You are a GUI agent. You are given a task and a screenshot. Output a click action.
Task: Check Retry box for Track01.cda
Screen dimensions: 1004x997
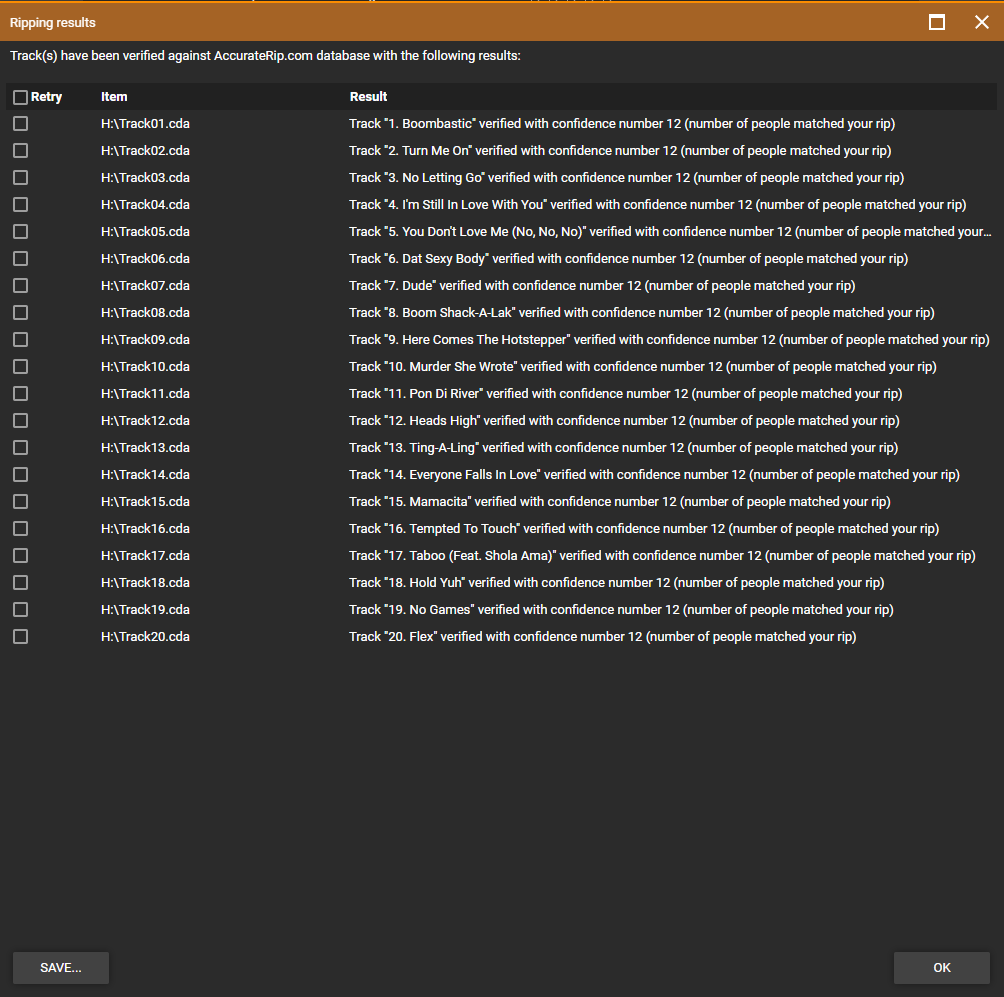(20, 124)
